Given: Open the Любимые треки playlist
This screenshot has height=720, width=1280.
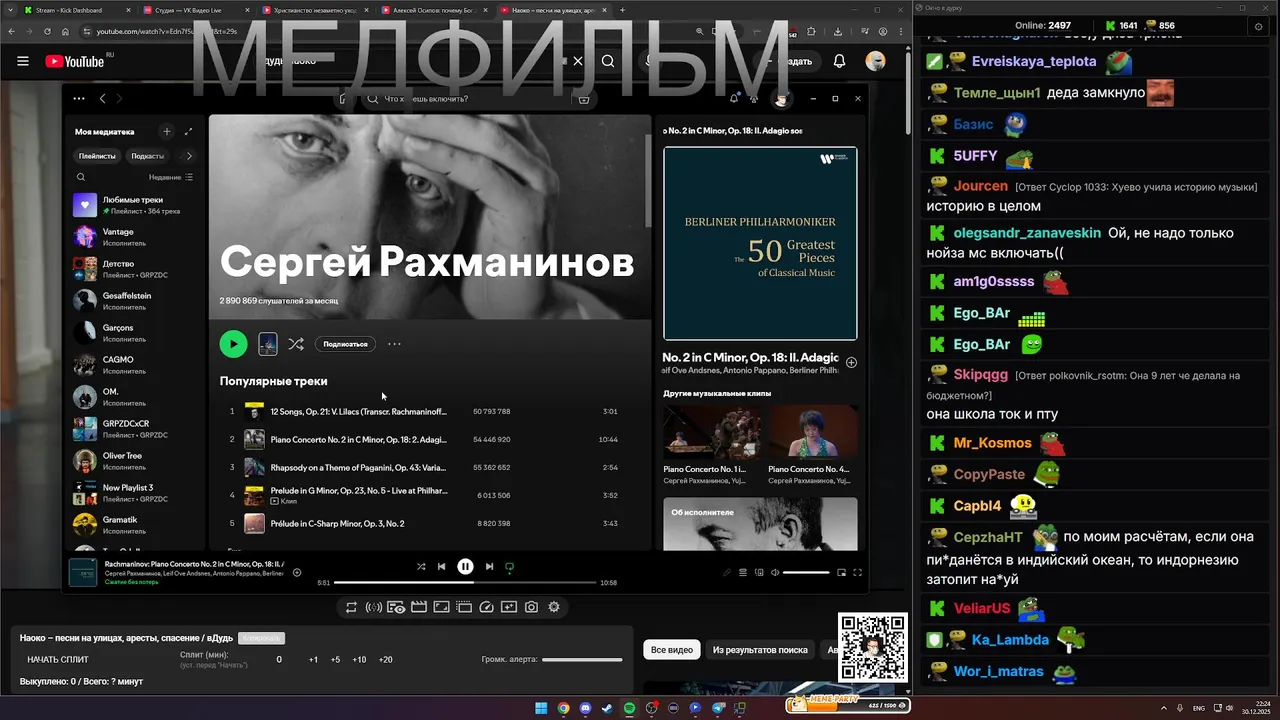Looking at the screenshot, I should coord(134,205).
